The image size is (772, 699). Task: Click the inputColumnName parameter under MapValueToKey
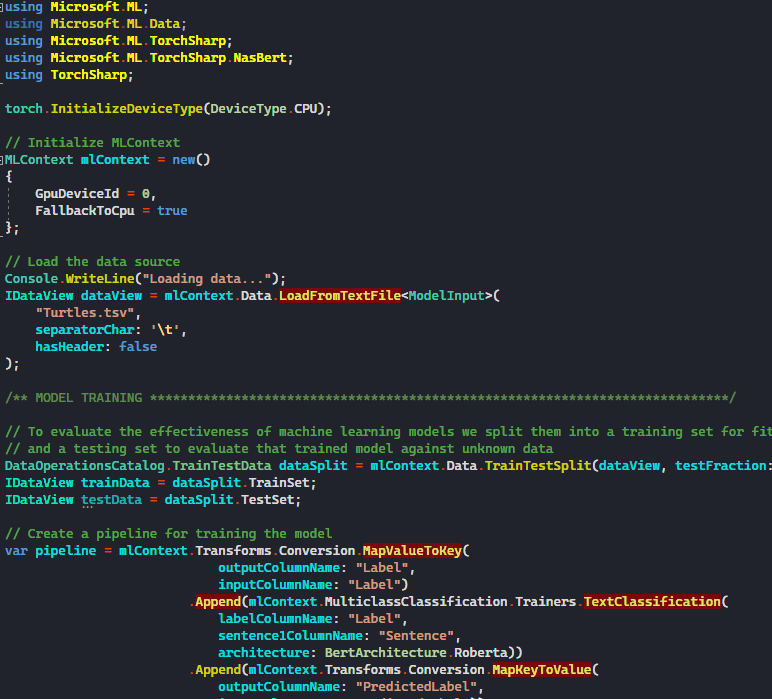pyautogui.click(x=275, y=585)
